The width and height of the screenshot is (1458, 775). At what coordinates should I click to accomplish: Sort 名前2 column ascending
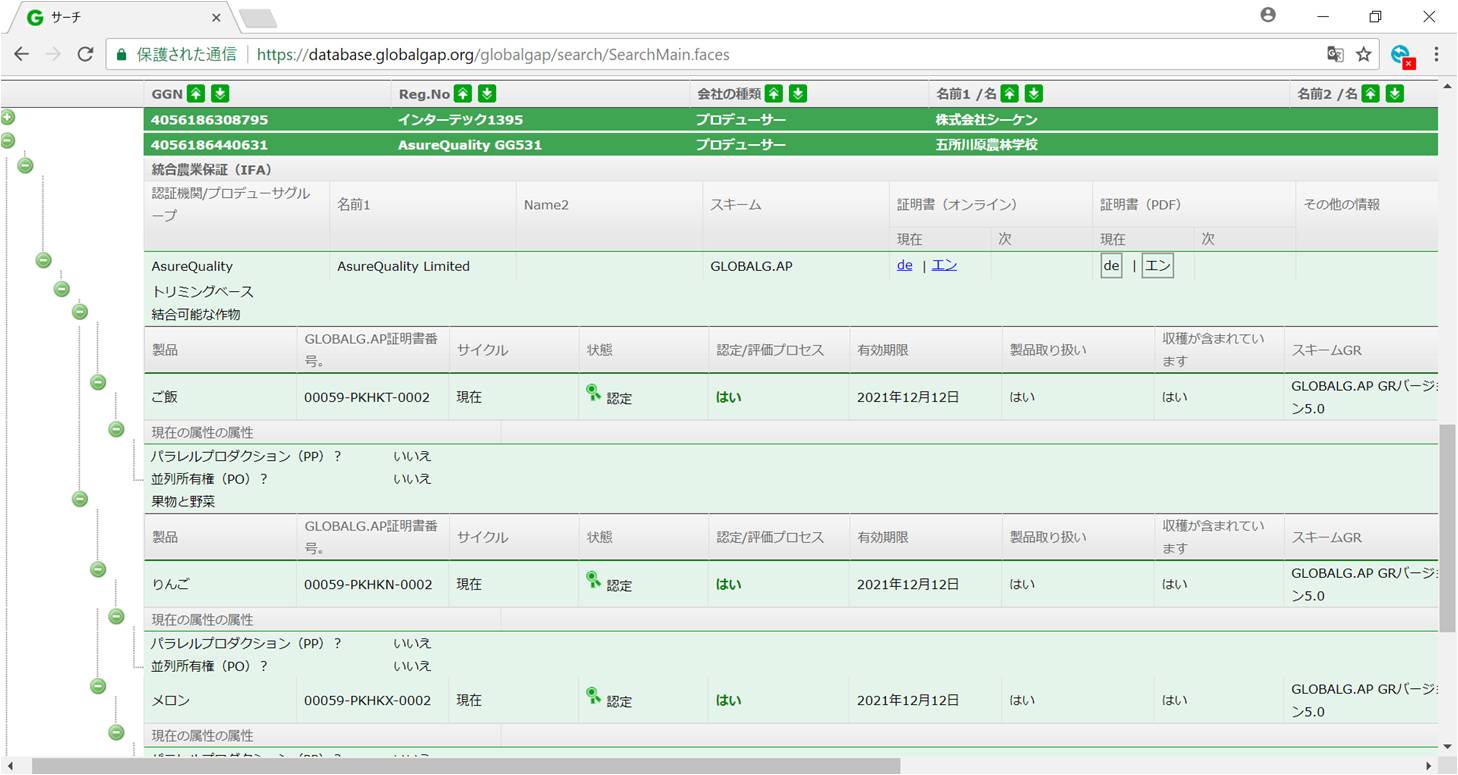click(1371, 94)
